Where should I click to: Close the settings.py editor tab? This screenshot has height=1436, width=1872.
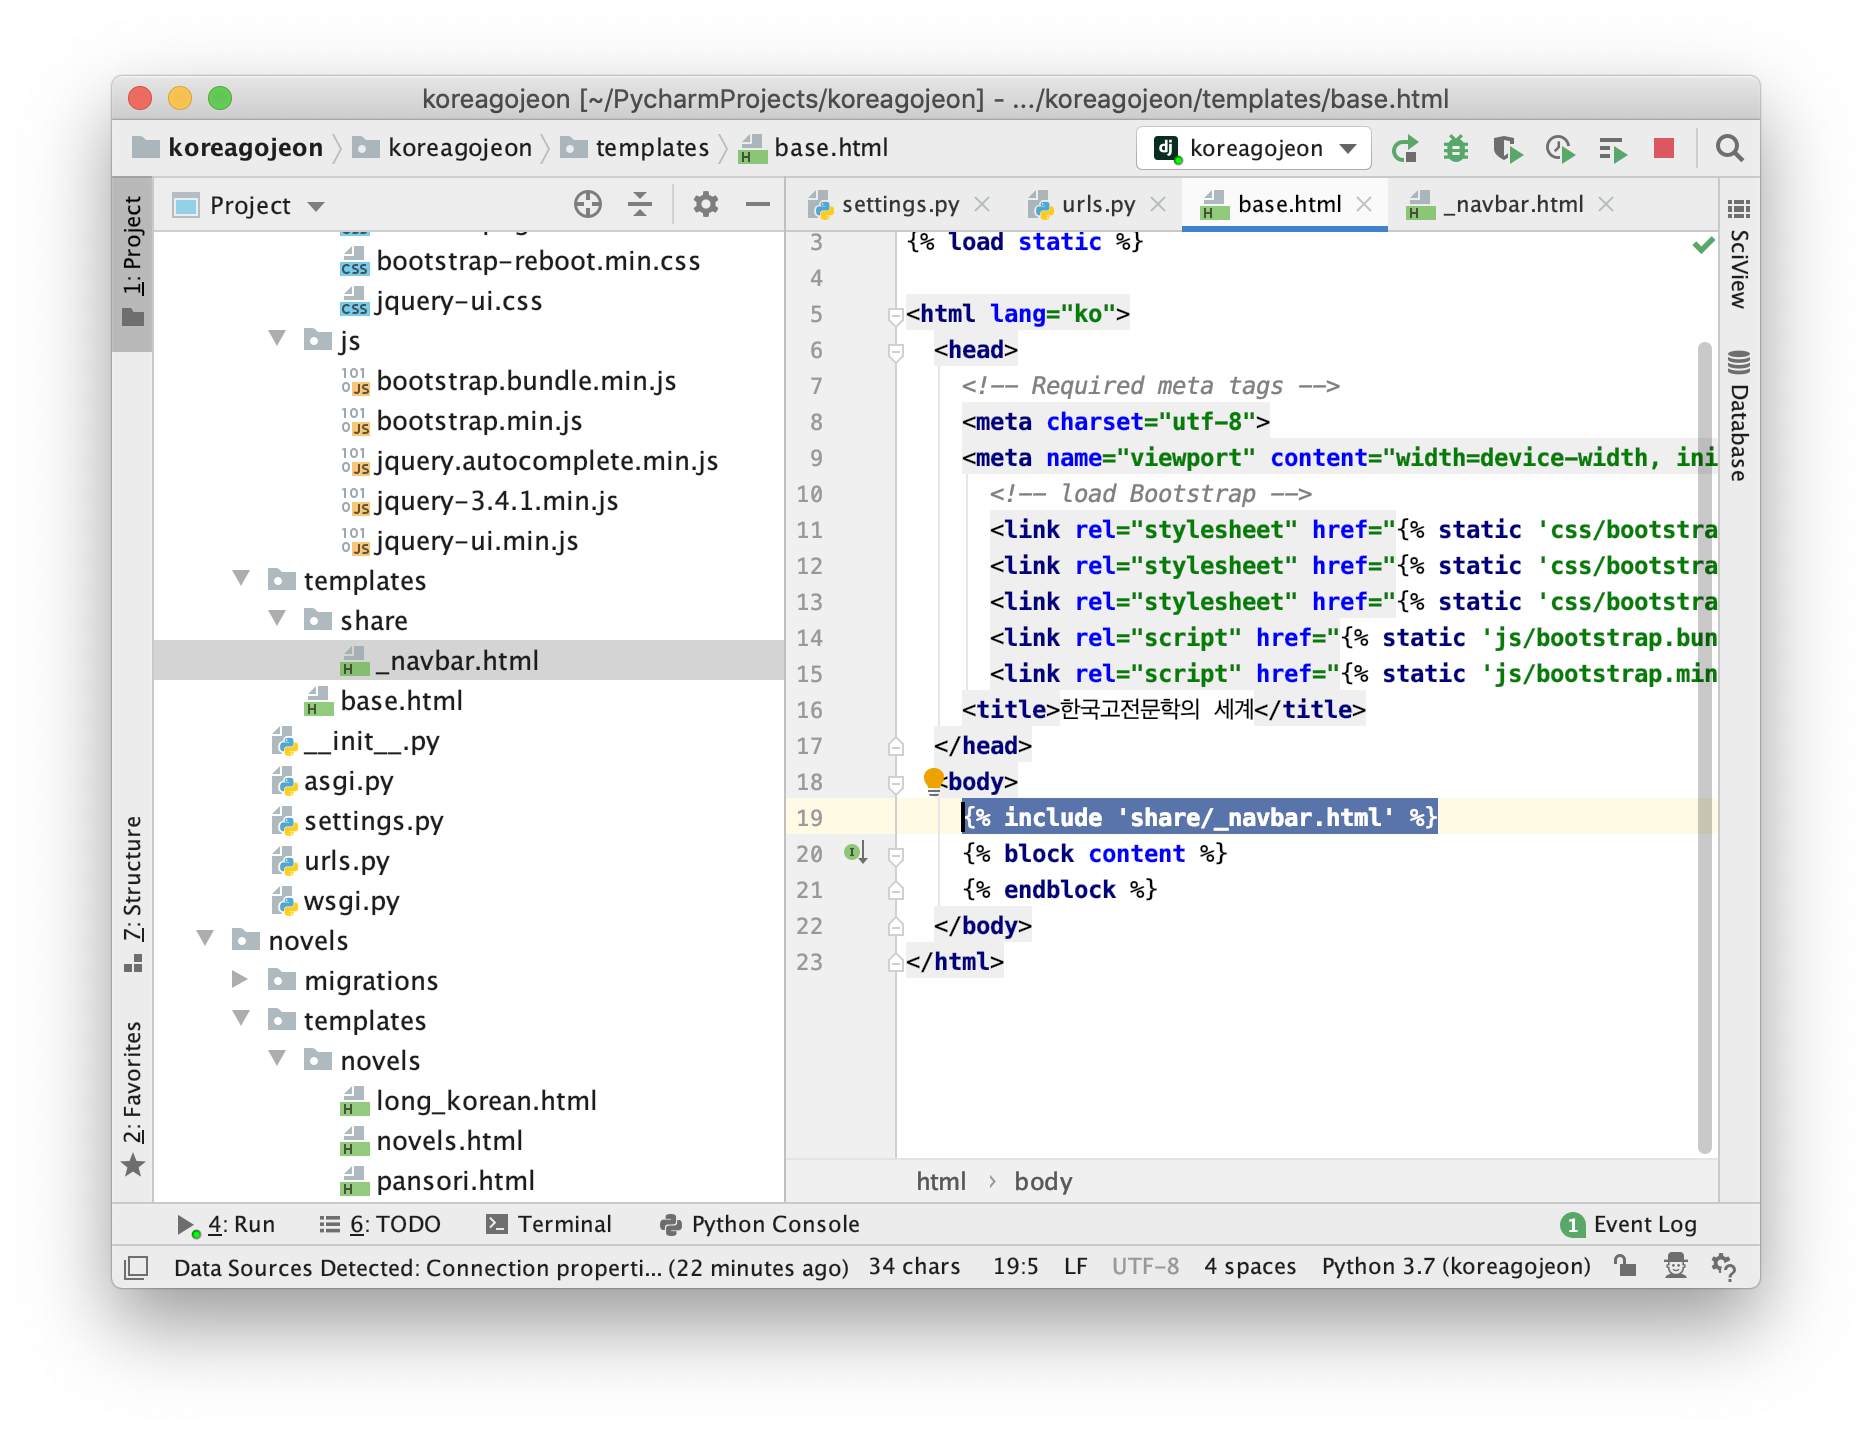982,204
